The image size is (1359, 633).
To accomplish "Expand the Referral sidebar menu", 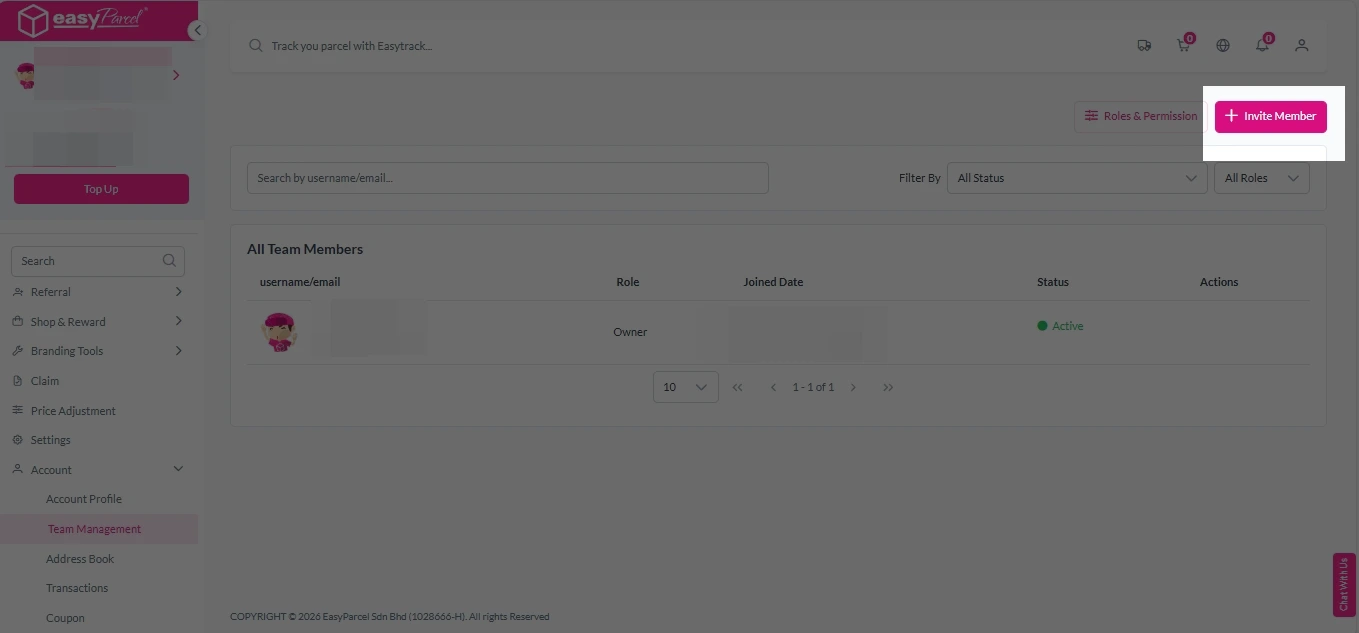I will coord(98,292).
